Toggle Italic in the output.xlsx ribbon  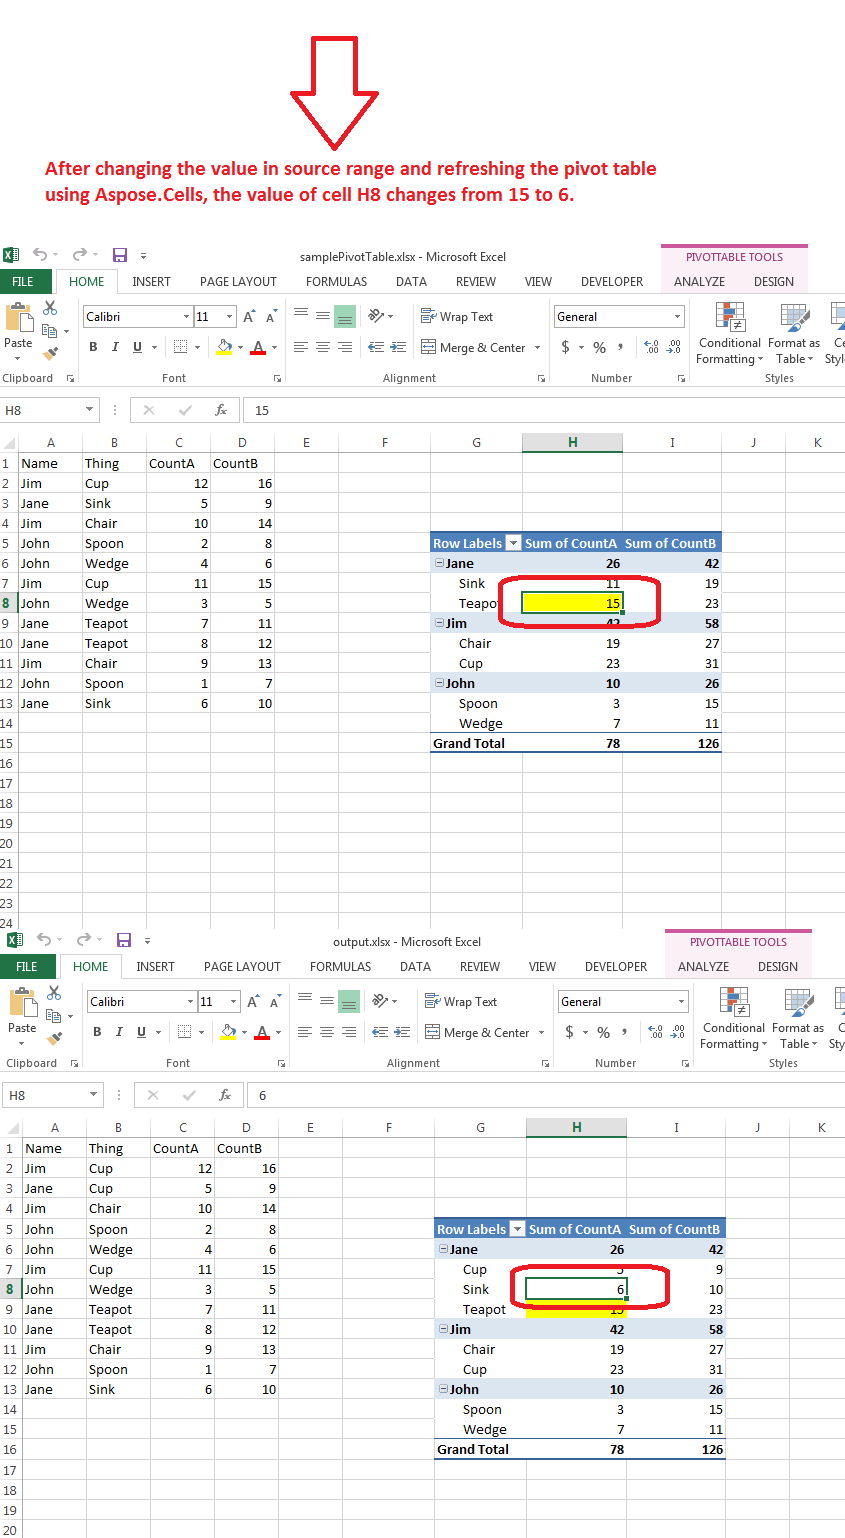(x=119, y=1032)
